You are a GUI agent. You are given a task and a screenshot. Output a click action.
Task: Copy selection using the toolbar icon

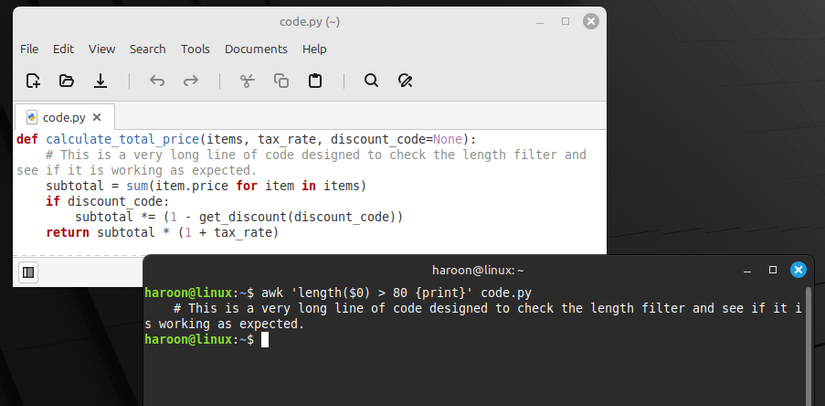point(281,81)
